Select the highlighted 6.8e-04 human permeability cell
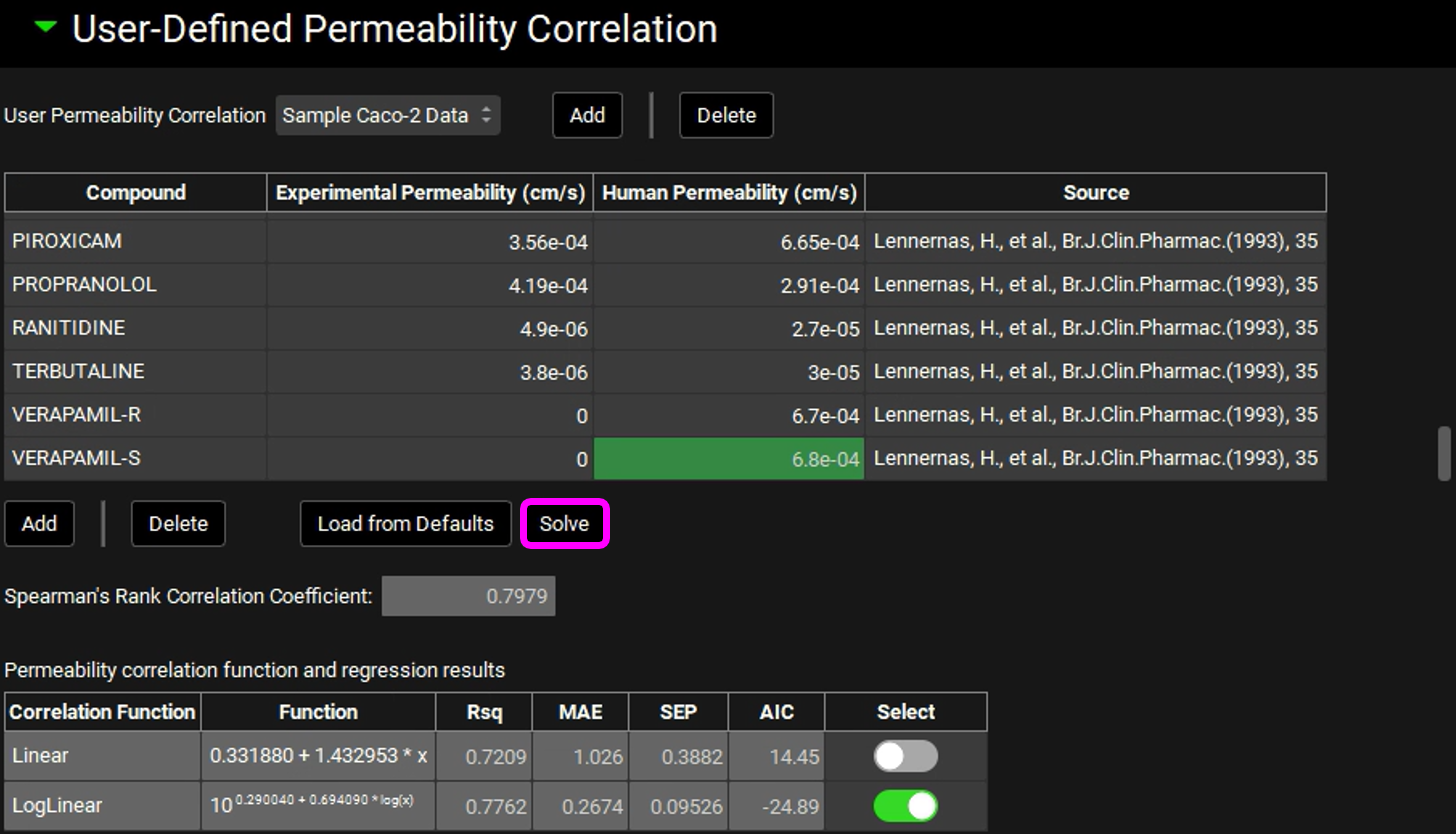 [x=729, y=459]
